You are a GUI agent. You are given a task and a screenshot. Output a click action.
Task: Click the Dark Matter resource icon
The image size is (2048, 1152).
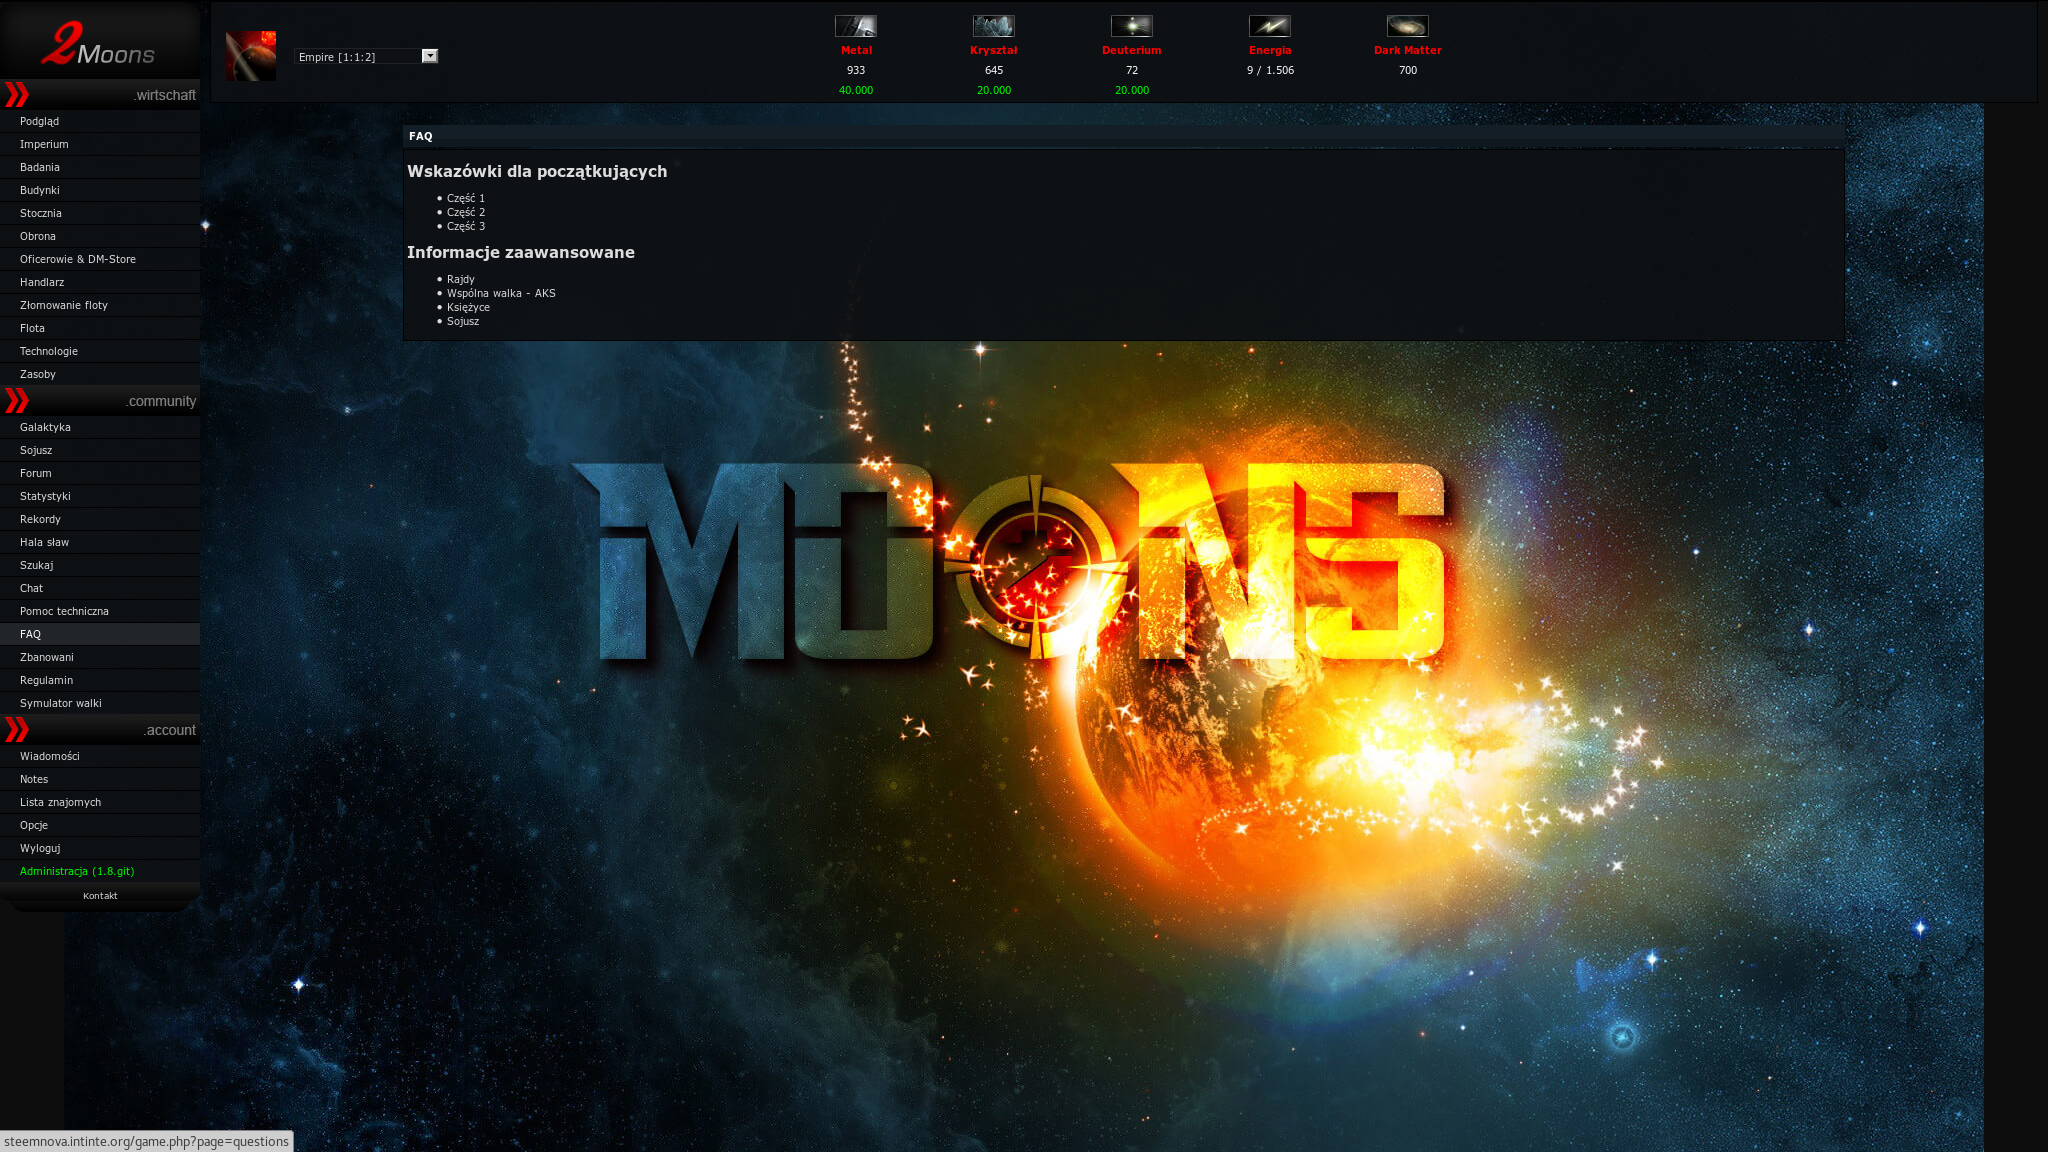coord(1408,26)
